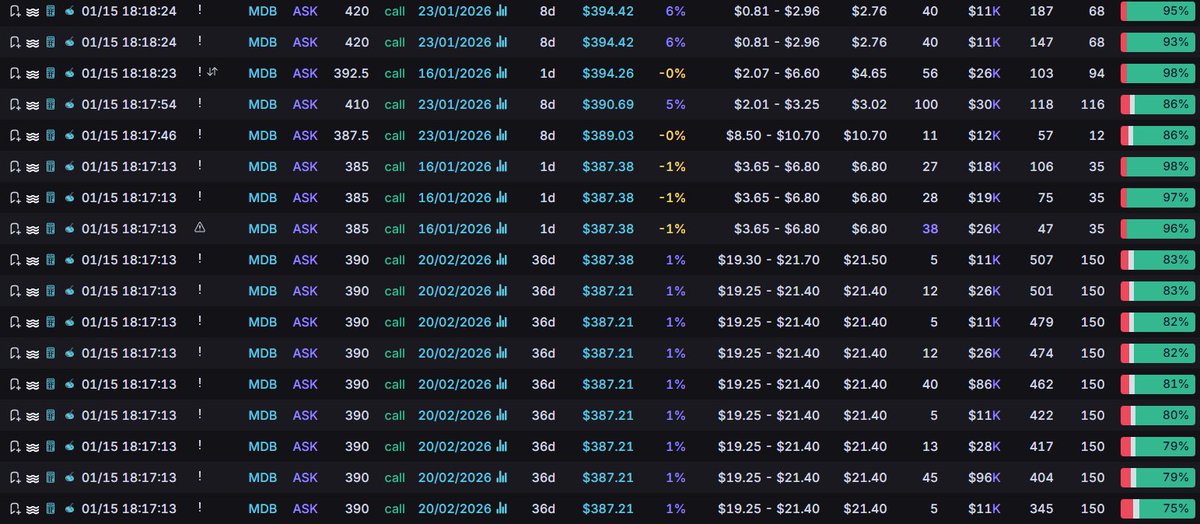
Task: Click premium value $28K
Action: [x=985, y=447]
